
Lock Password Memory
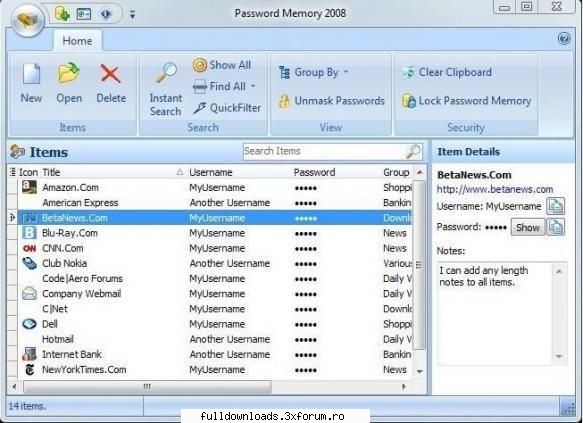point(466,101)
